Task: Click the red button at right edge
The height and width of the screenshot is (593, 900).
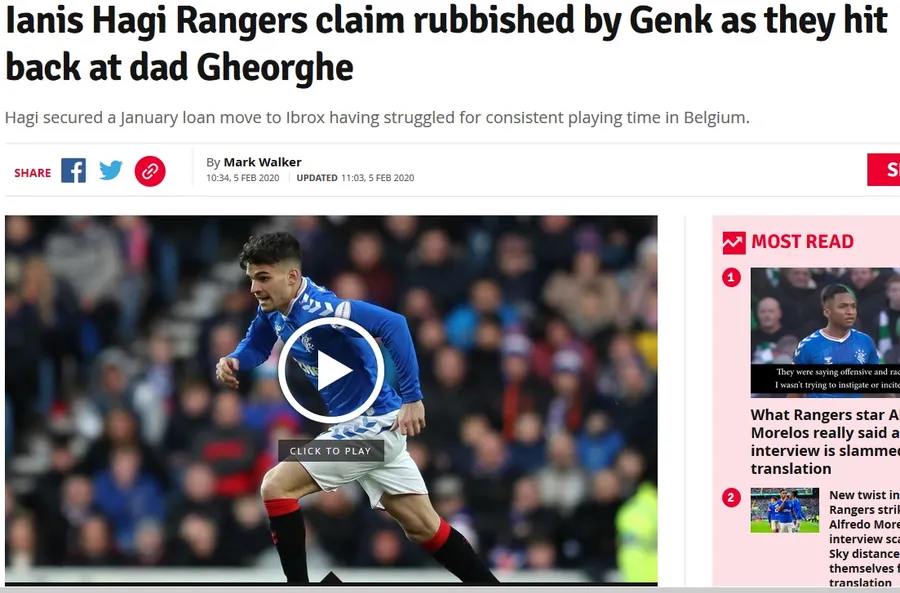Action: [883, 170]
